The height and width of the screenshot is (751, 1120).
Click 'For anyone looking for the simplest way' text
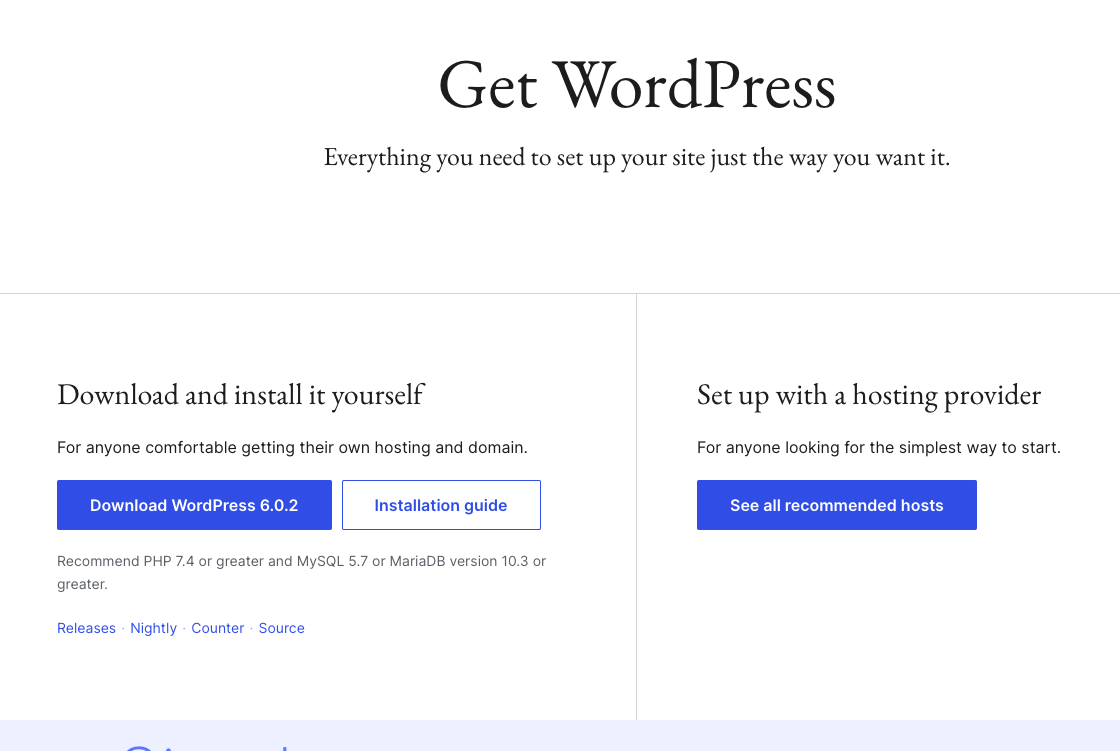(879, 448)
